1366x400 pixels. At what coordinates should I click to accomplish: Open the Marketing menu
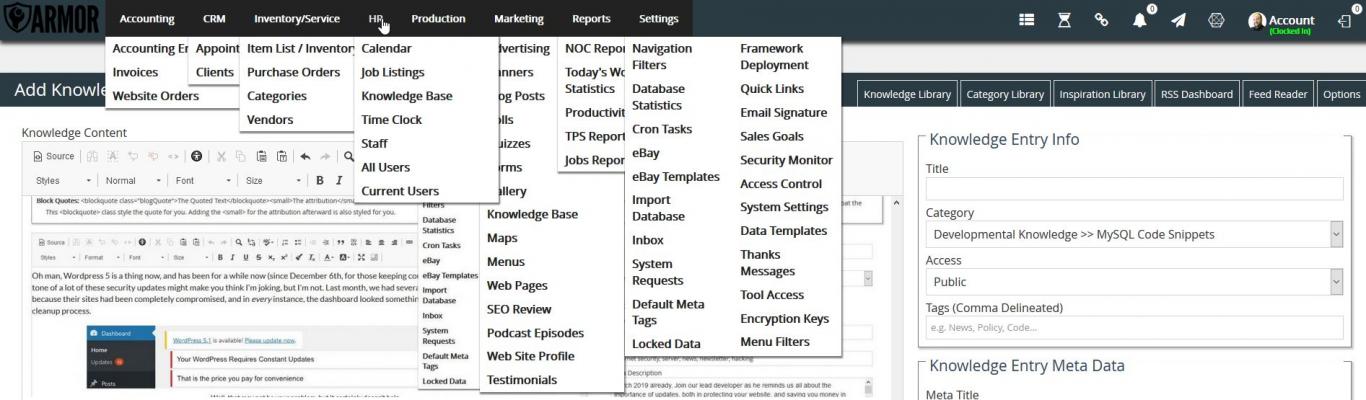pos(519,19)
